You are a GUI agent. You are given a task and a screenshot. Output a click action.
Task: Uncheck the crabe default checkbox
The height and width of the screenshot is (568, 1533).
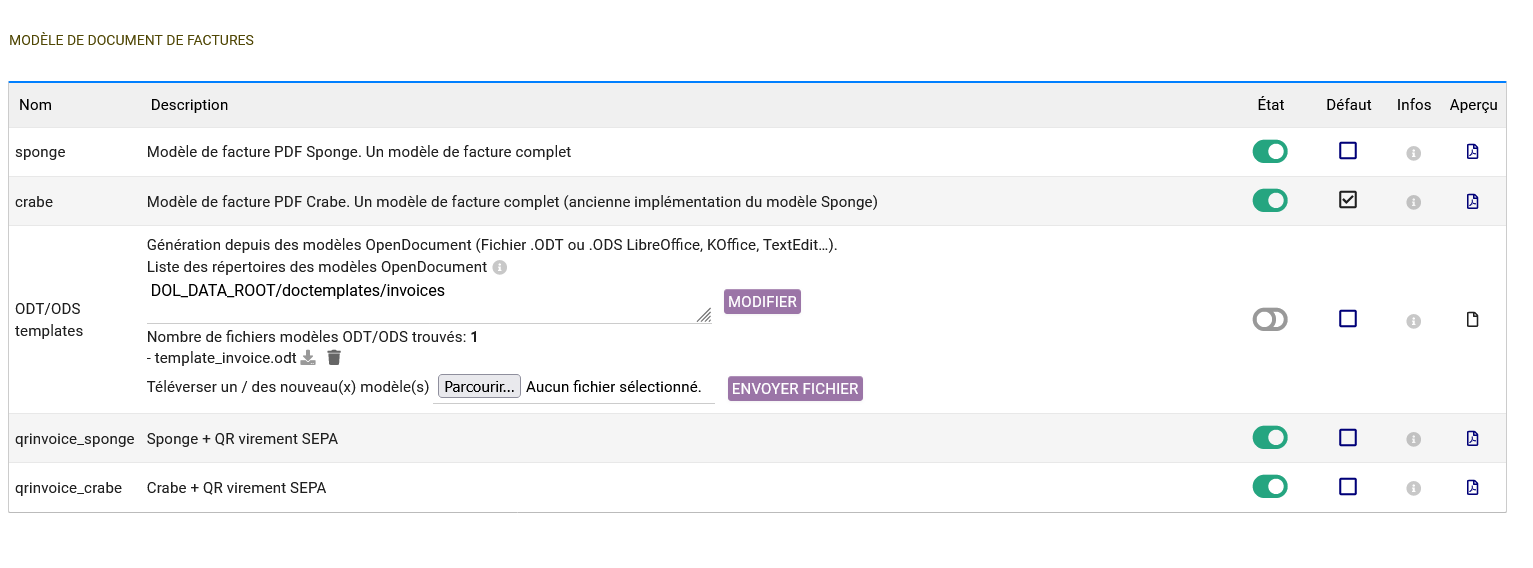click(1348, 200)
